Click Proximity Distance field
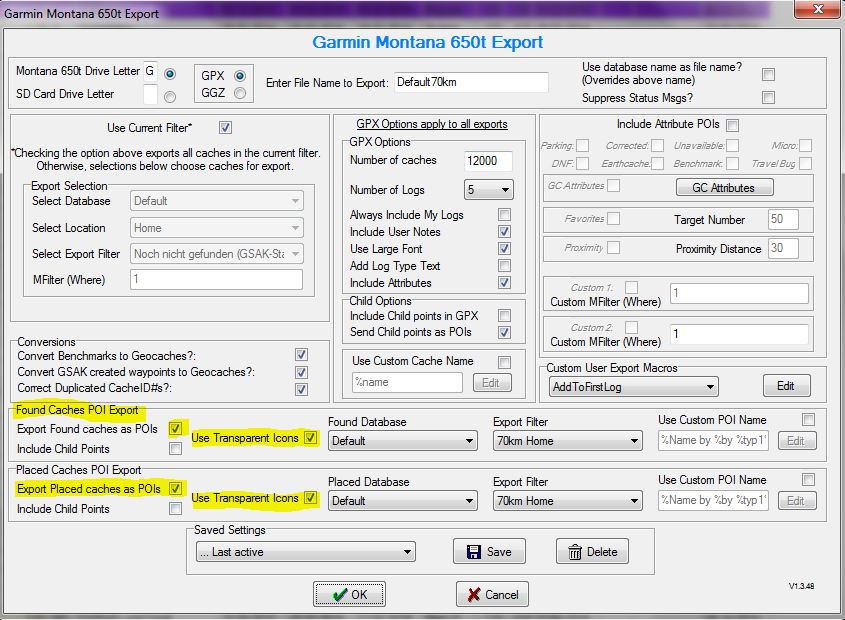Viewport: 845px width, 620px height. click(783, 249)
